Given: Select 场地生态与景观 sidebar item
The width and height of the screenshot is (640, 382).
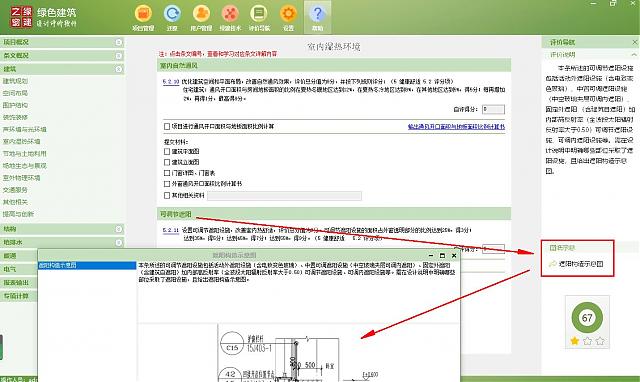Looking at the screenshot, I should pos(24,166).
